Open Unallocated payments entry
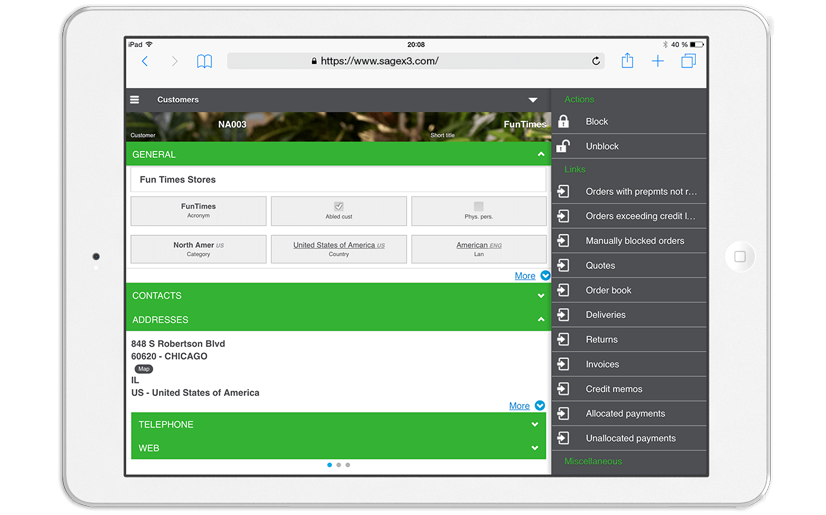 click(629, 438)
